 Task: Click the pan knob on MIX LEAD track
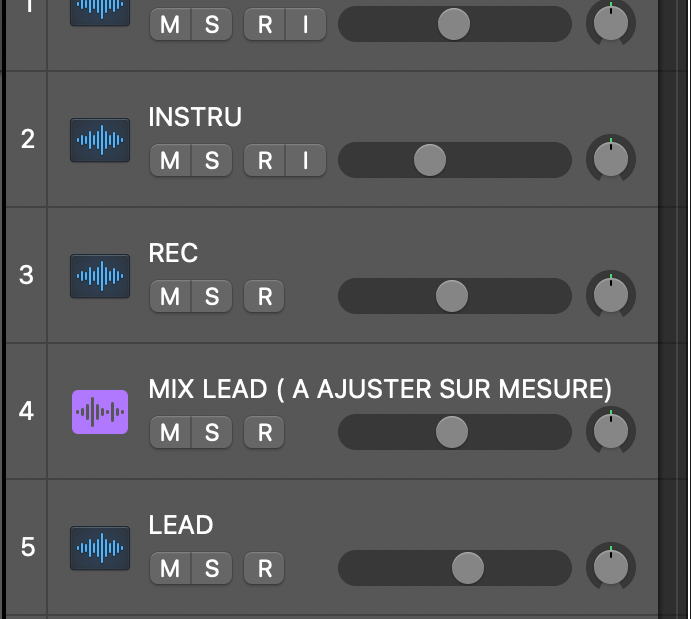(610, 431)
